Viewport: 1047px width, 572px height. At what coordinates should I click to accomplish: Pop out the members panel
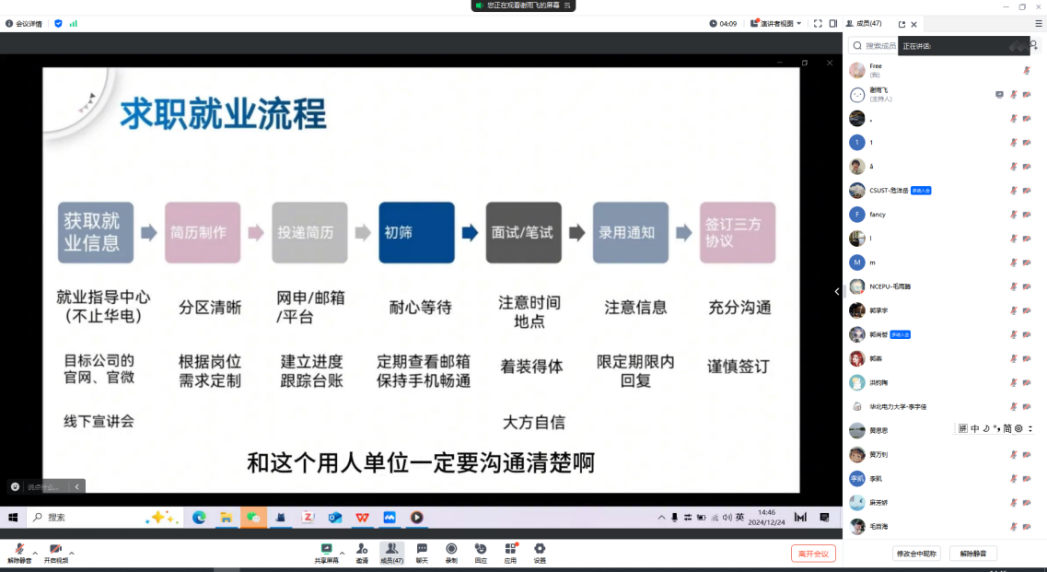[x=901, y=24]
